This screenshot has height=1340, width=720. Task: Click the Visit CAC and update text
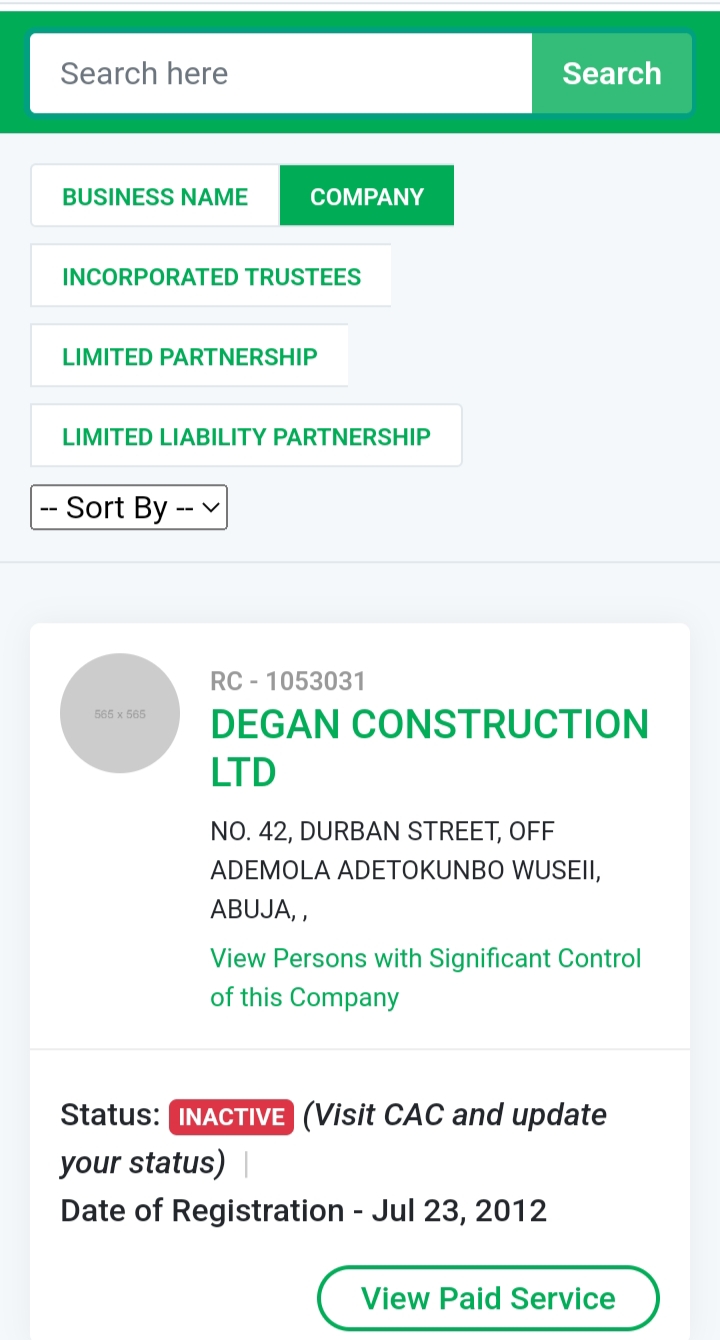pos(456,1115)
